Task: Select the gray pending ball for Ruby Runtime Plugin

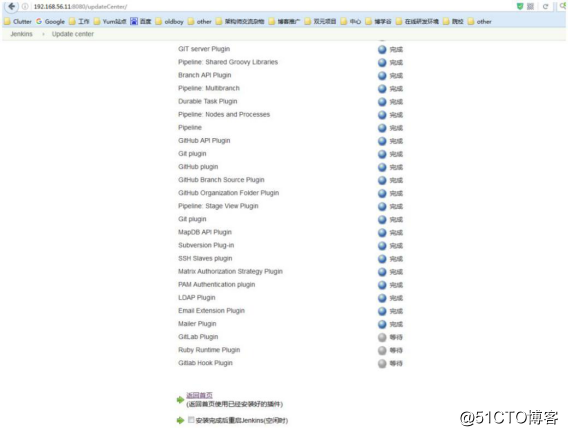Action: click(382, 350)
